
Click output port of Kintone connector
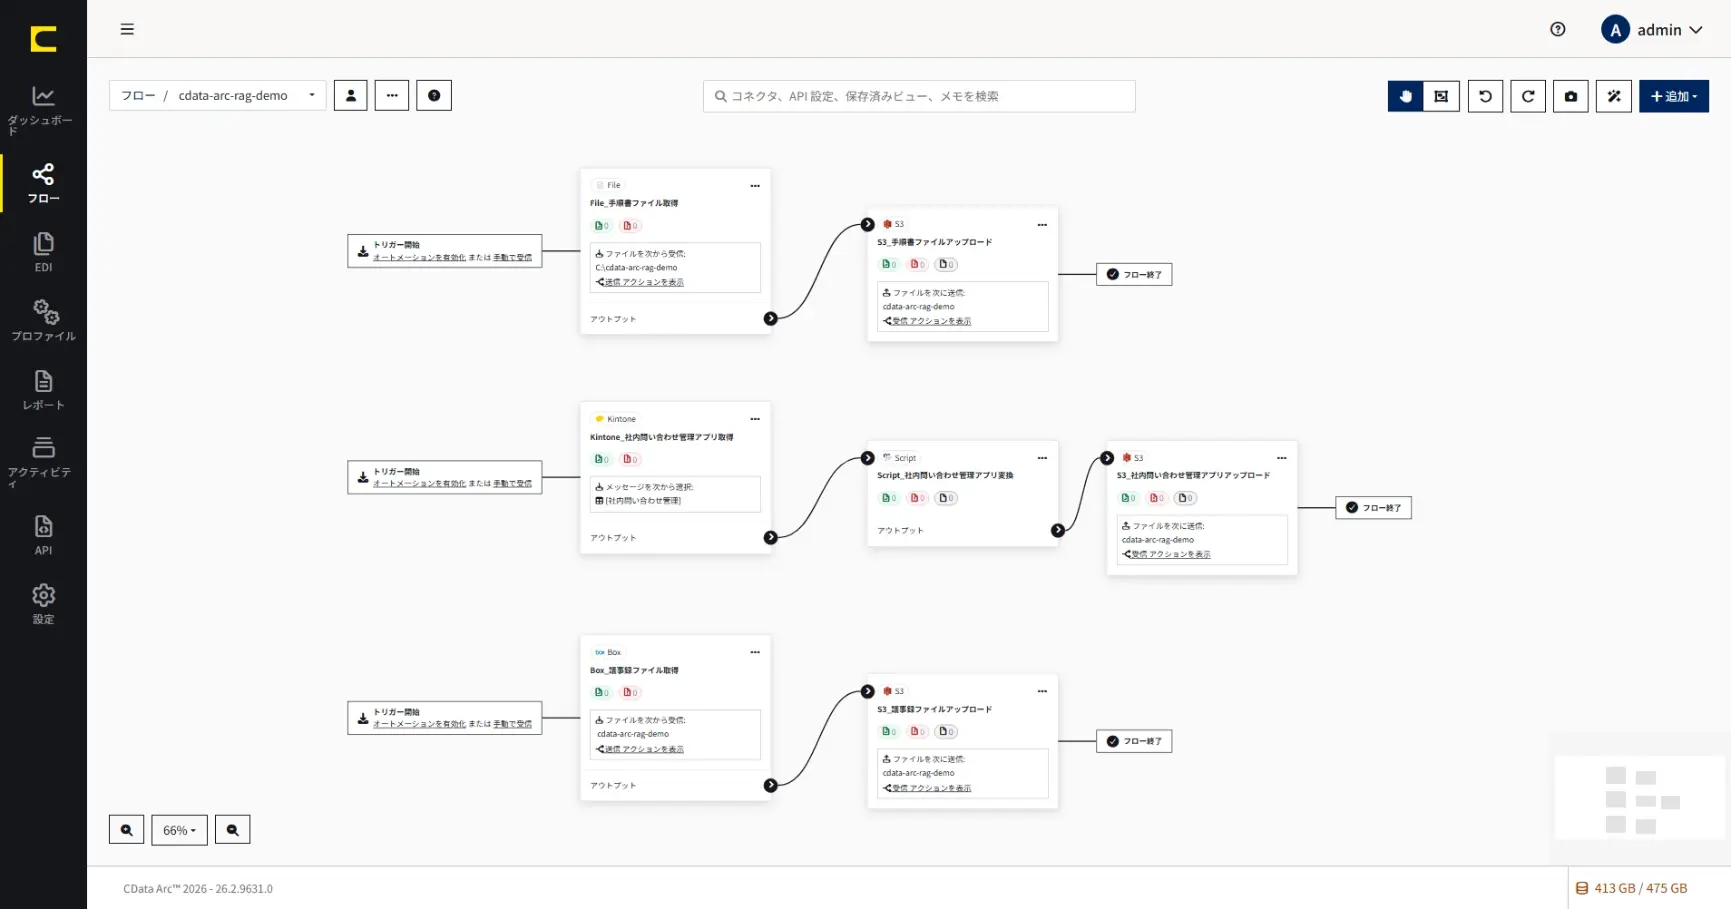[770, 538]
